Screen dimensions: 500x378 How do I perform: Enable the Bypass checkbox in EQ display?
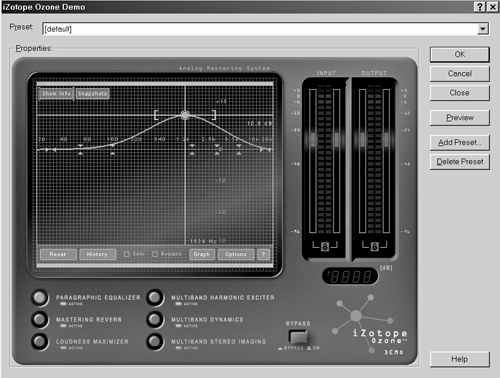(155, 254)
